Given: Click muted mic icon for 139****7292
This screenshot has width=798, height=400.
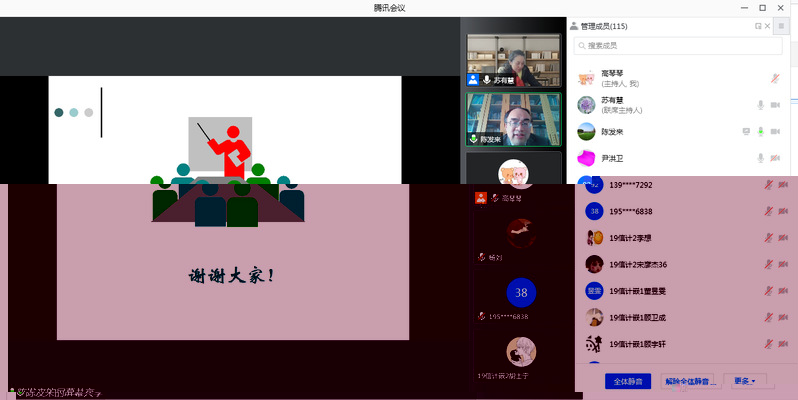Looking at the screenshot, I should [769, 185].
